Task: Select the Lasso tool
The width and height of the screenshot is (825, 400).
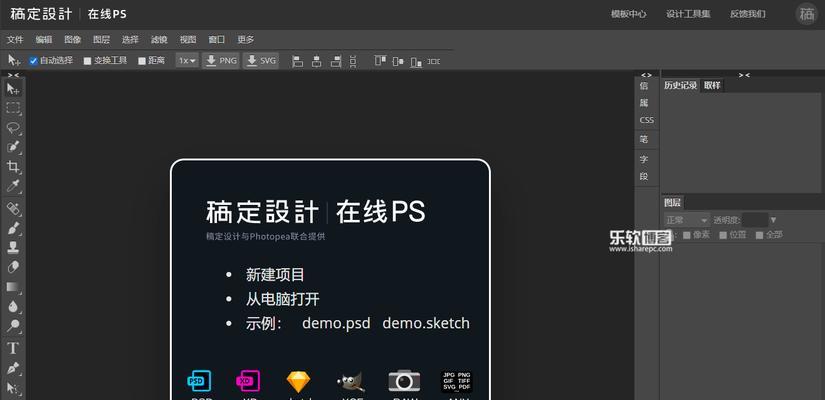Action: pos(13,128)
